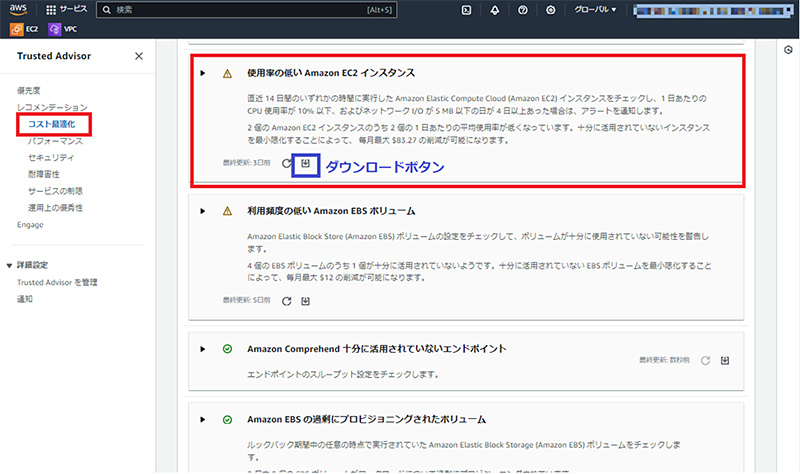This screenshot has height=474, width=800.
Task: Download the low-utilization EC2 instances report
Action: coord(306,163)
